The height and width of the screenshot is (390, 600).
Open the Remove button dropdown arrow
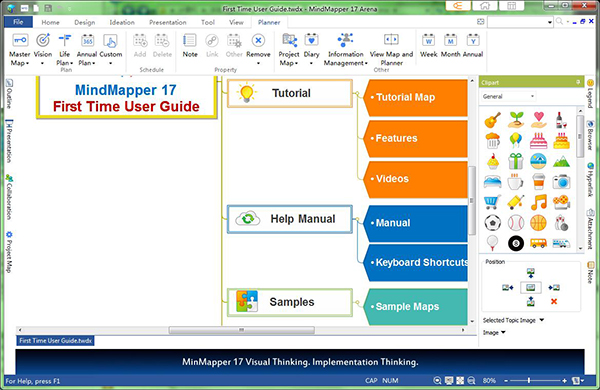click(258, 63)
